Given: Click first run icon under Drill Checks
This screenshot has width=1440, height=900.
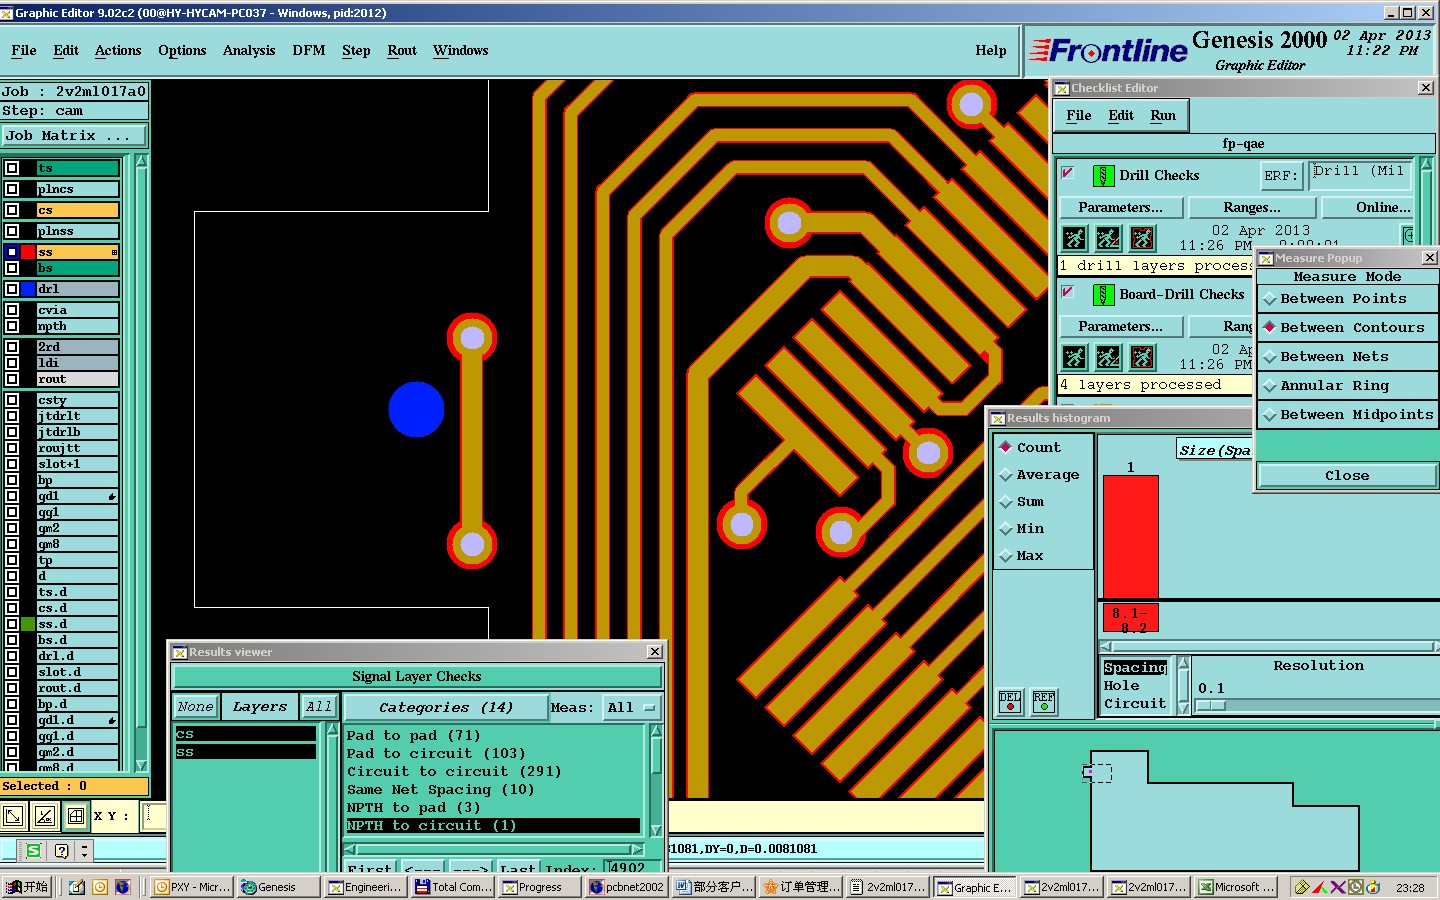Looking at the screenshot, I should [1074, 238].
